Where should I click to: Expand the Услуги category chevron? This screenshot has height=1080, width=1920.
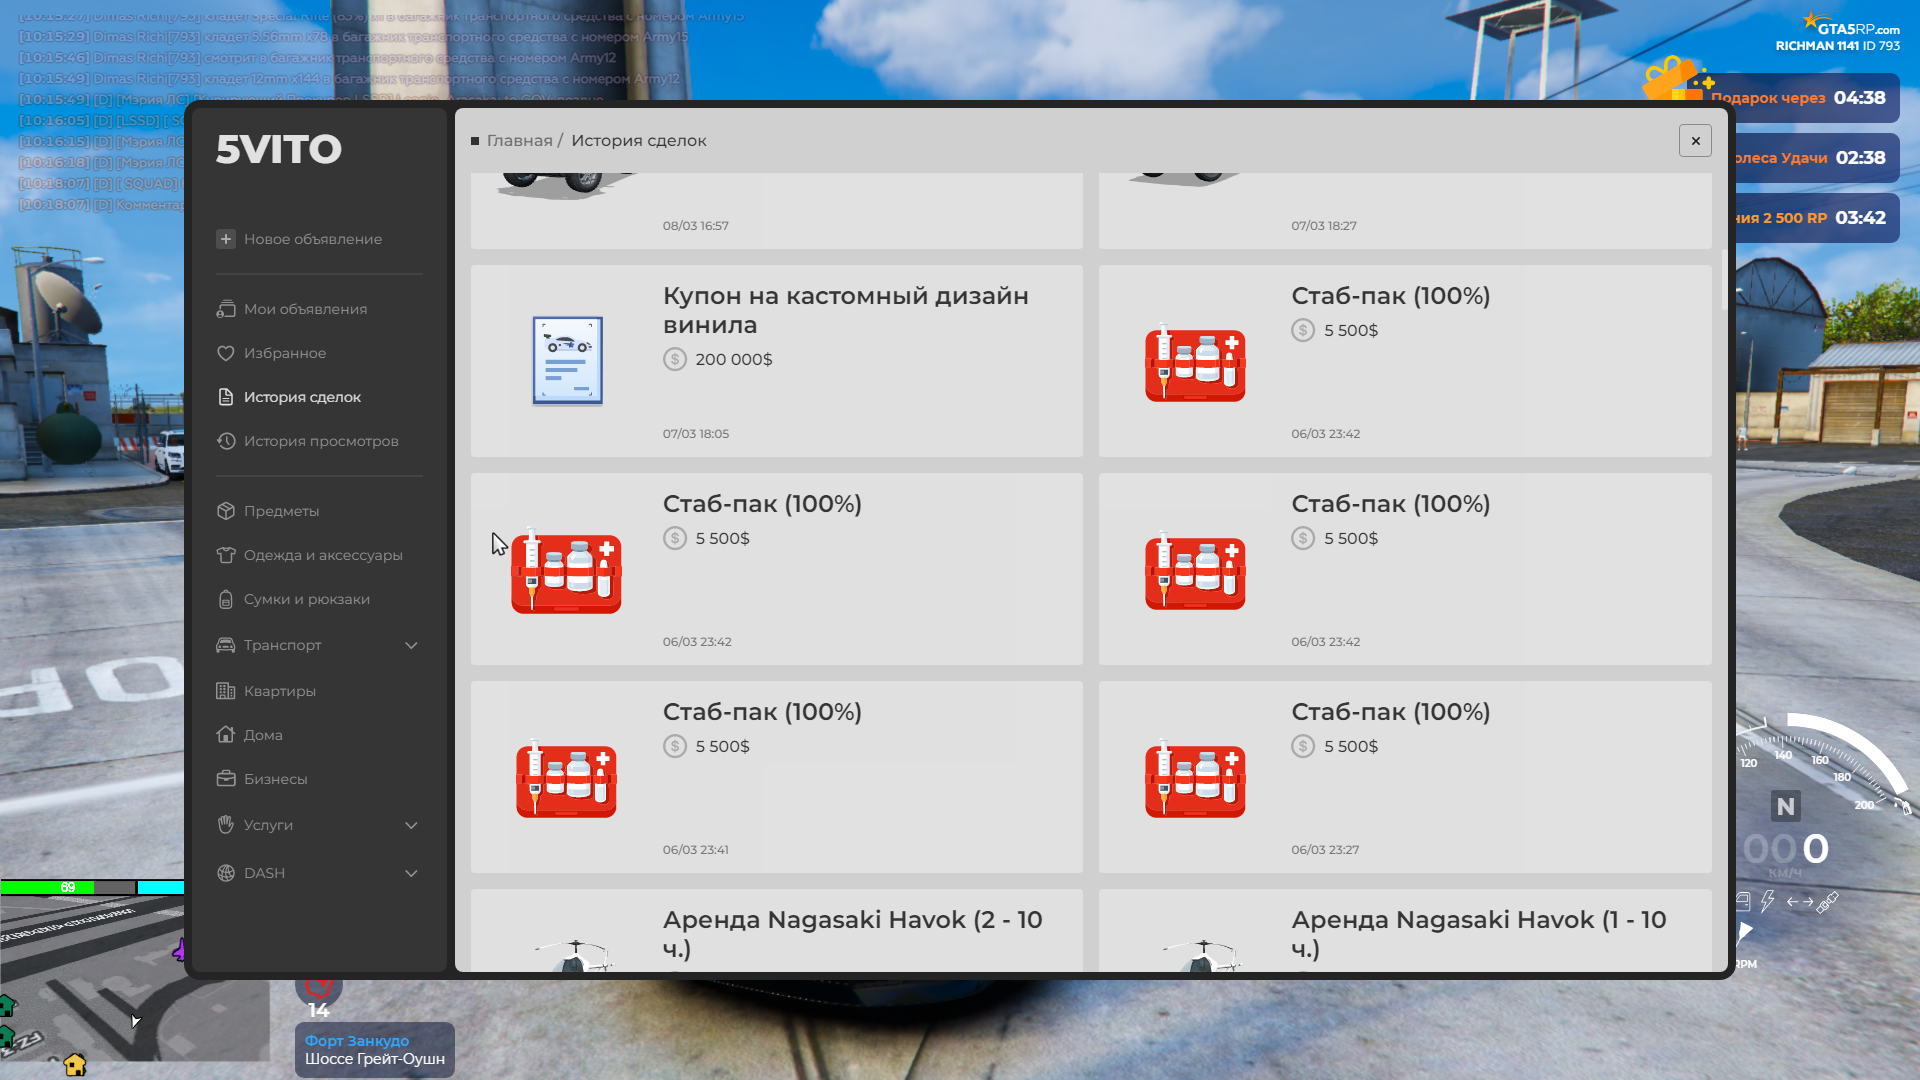point(411,825)
